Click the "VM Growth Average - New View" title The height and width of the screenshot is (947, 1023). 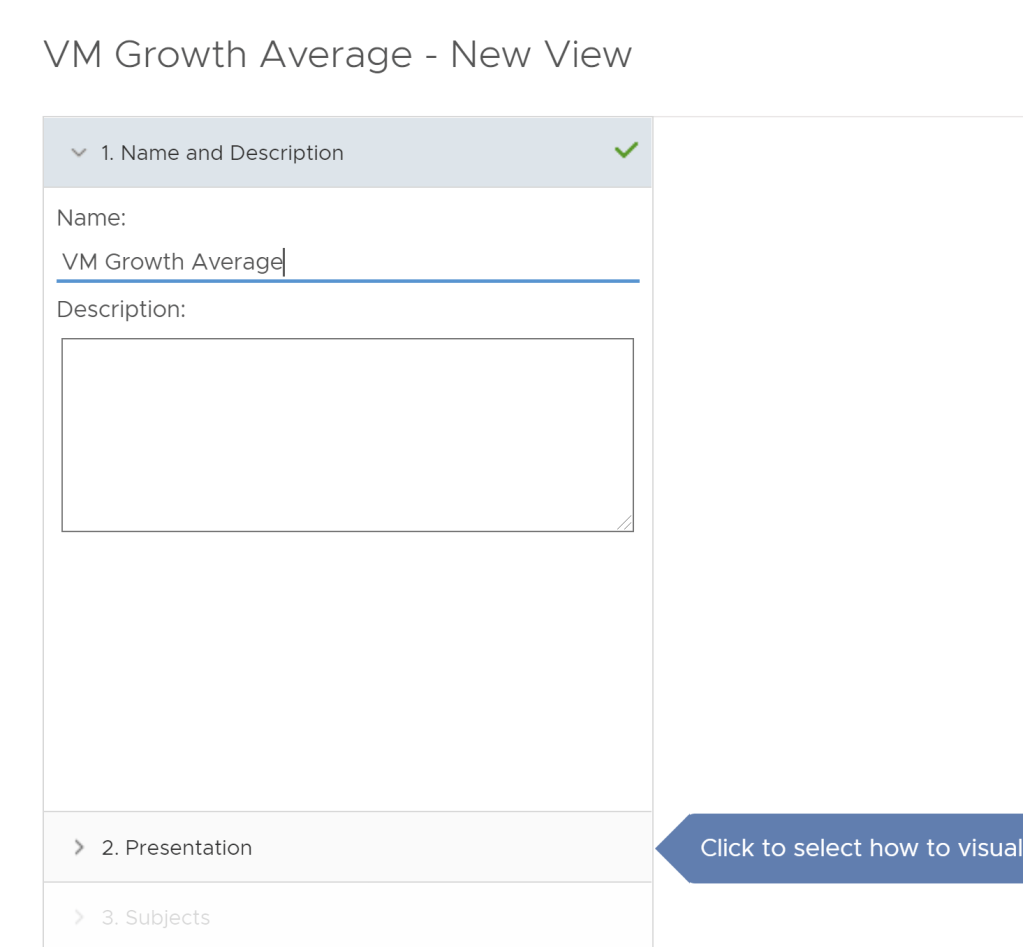[x=337, y=55]
